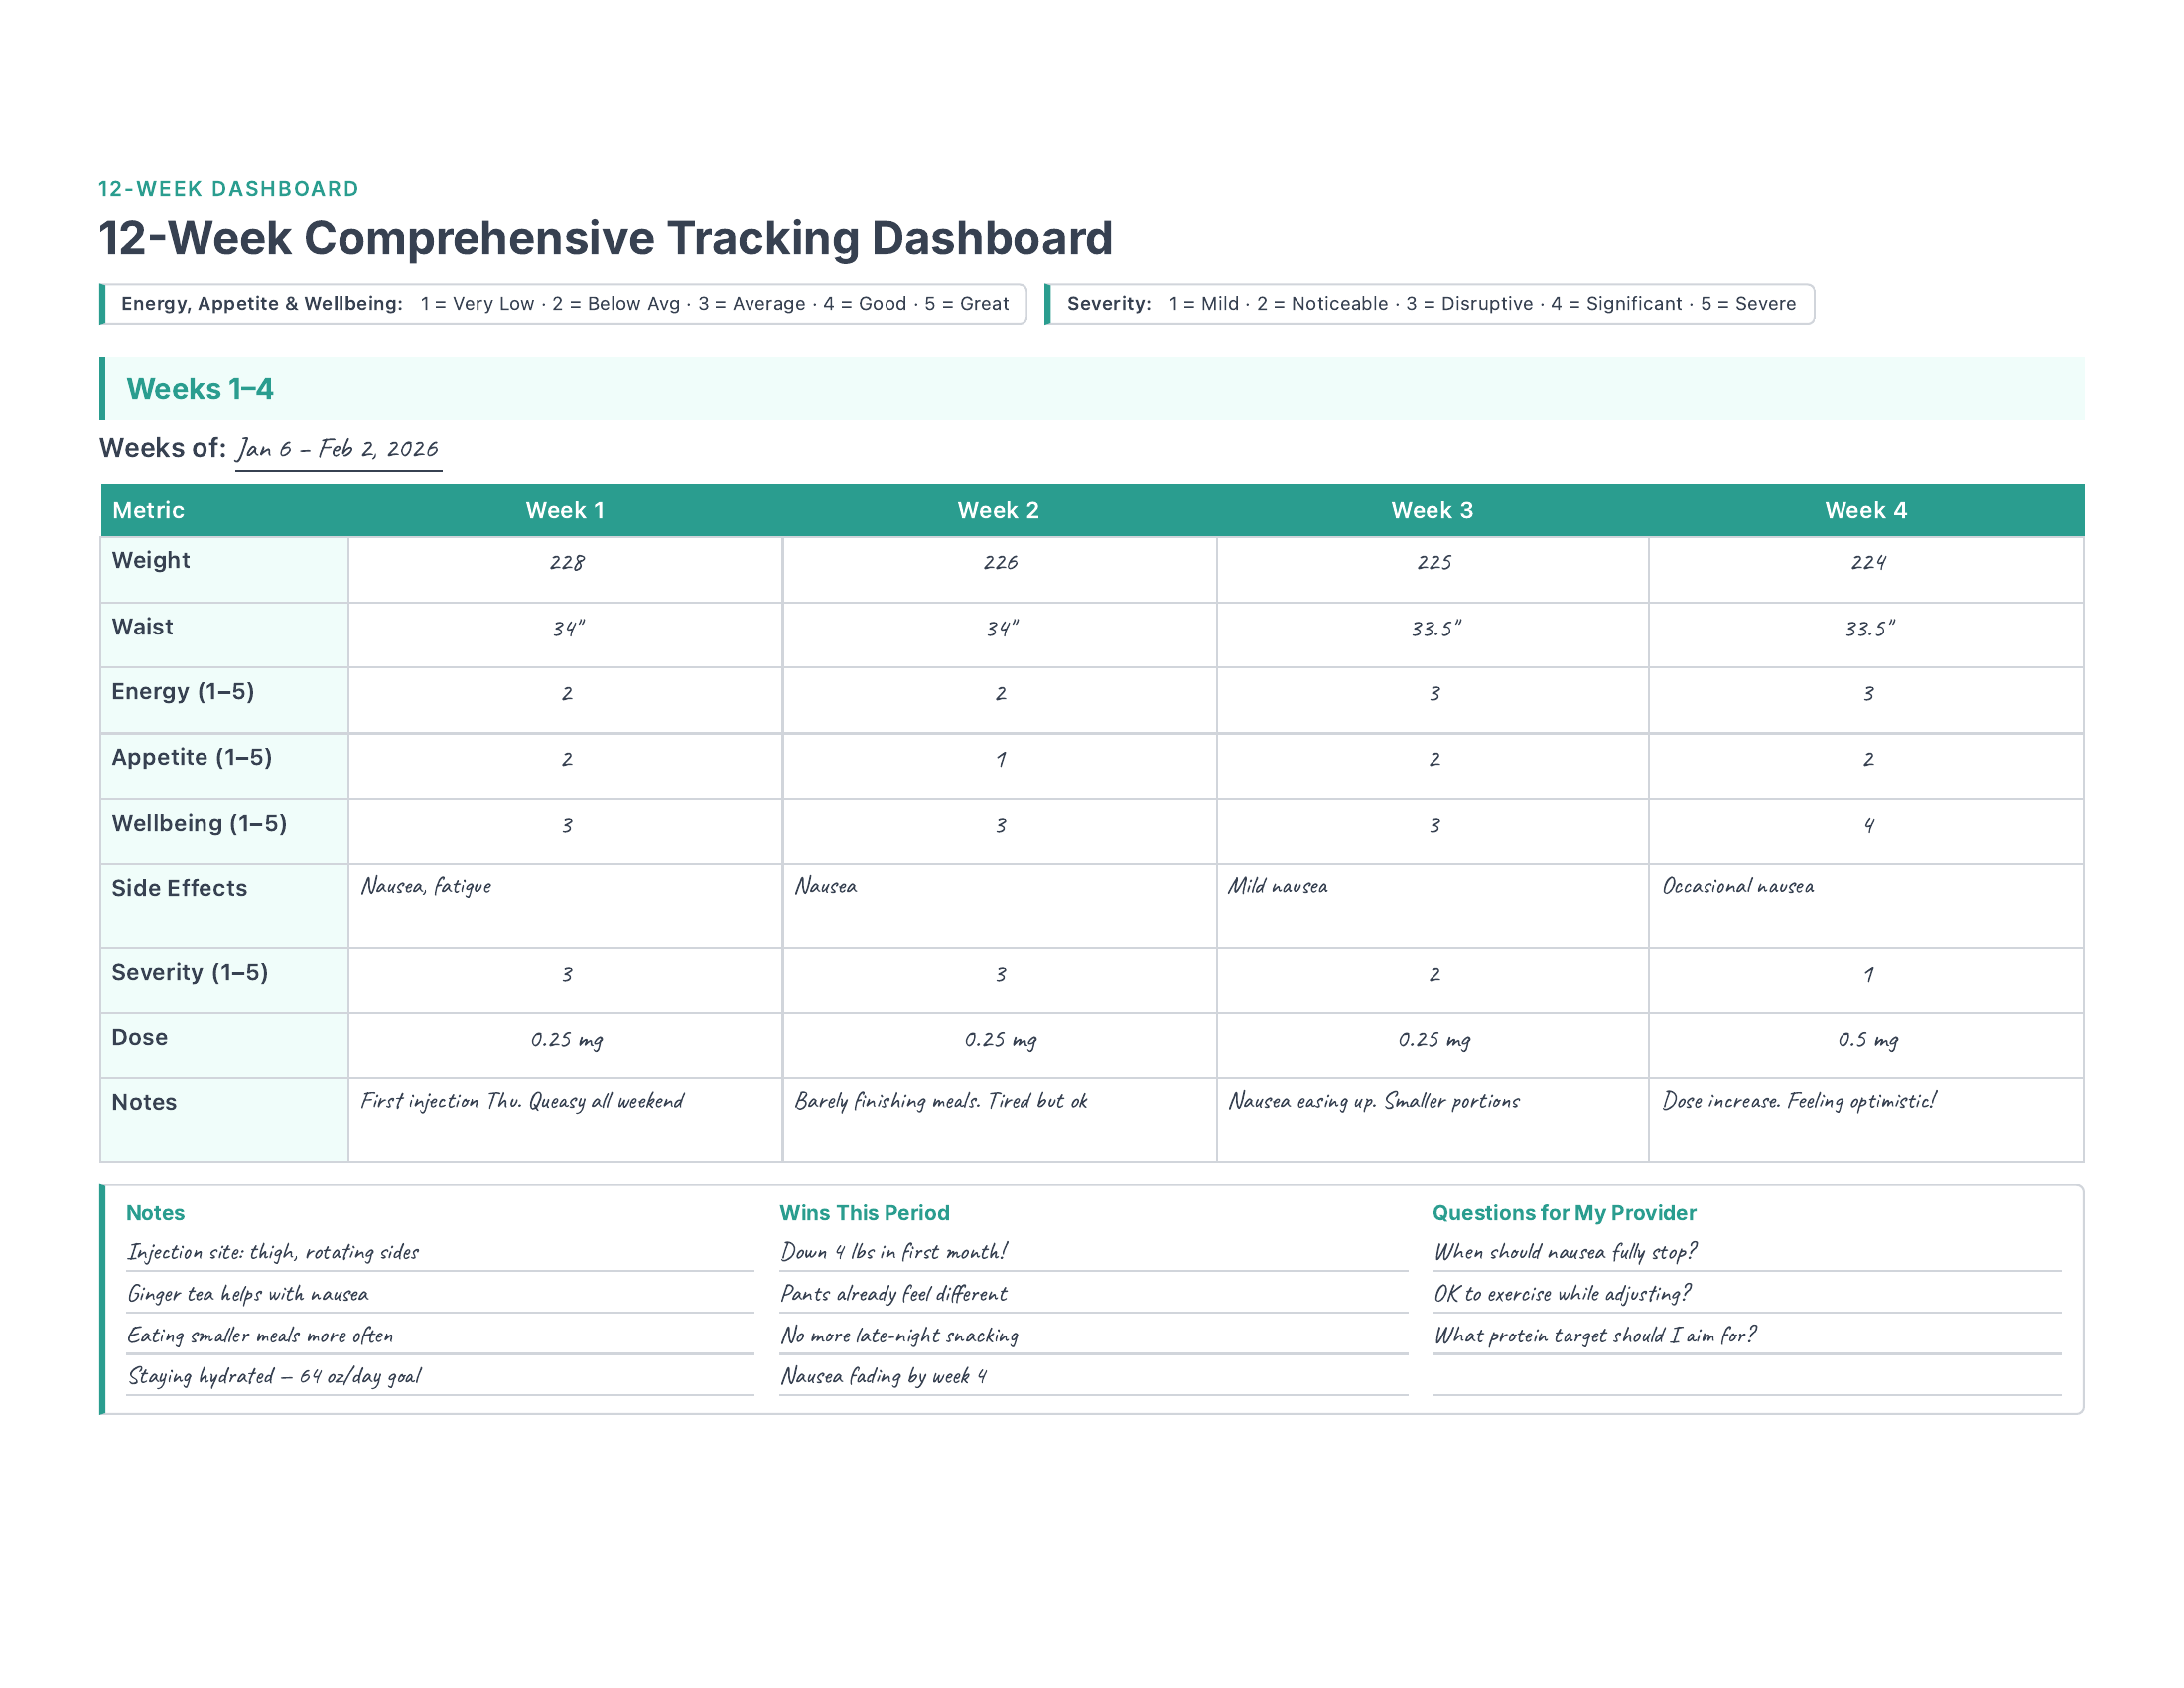Select the Wellbeing score of 4 in Week 4
Image resolution: width=2184 pixels, height=1688 pixels.
tap(1866, 824)
